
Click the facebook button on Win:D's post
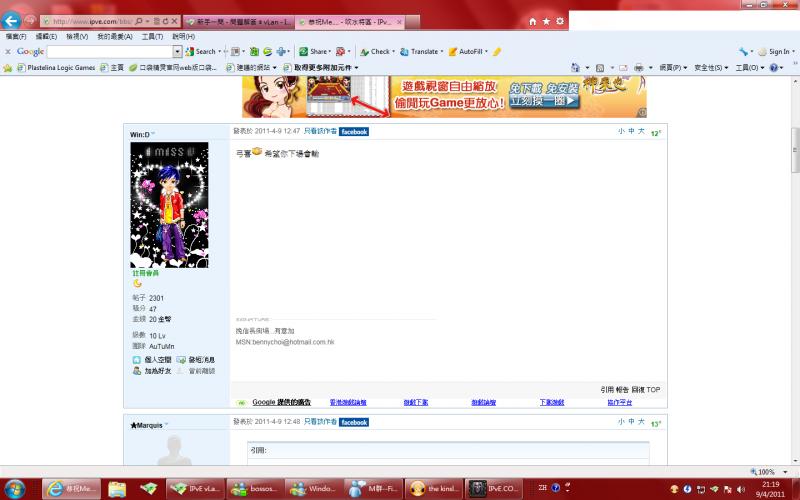pyautogui.click(x=354, y=132)
